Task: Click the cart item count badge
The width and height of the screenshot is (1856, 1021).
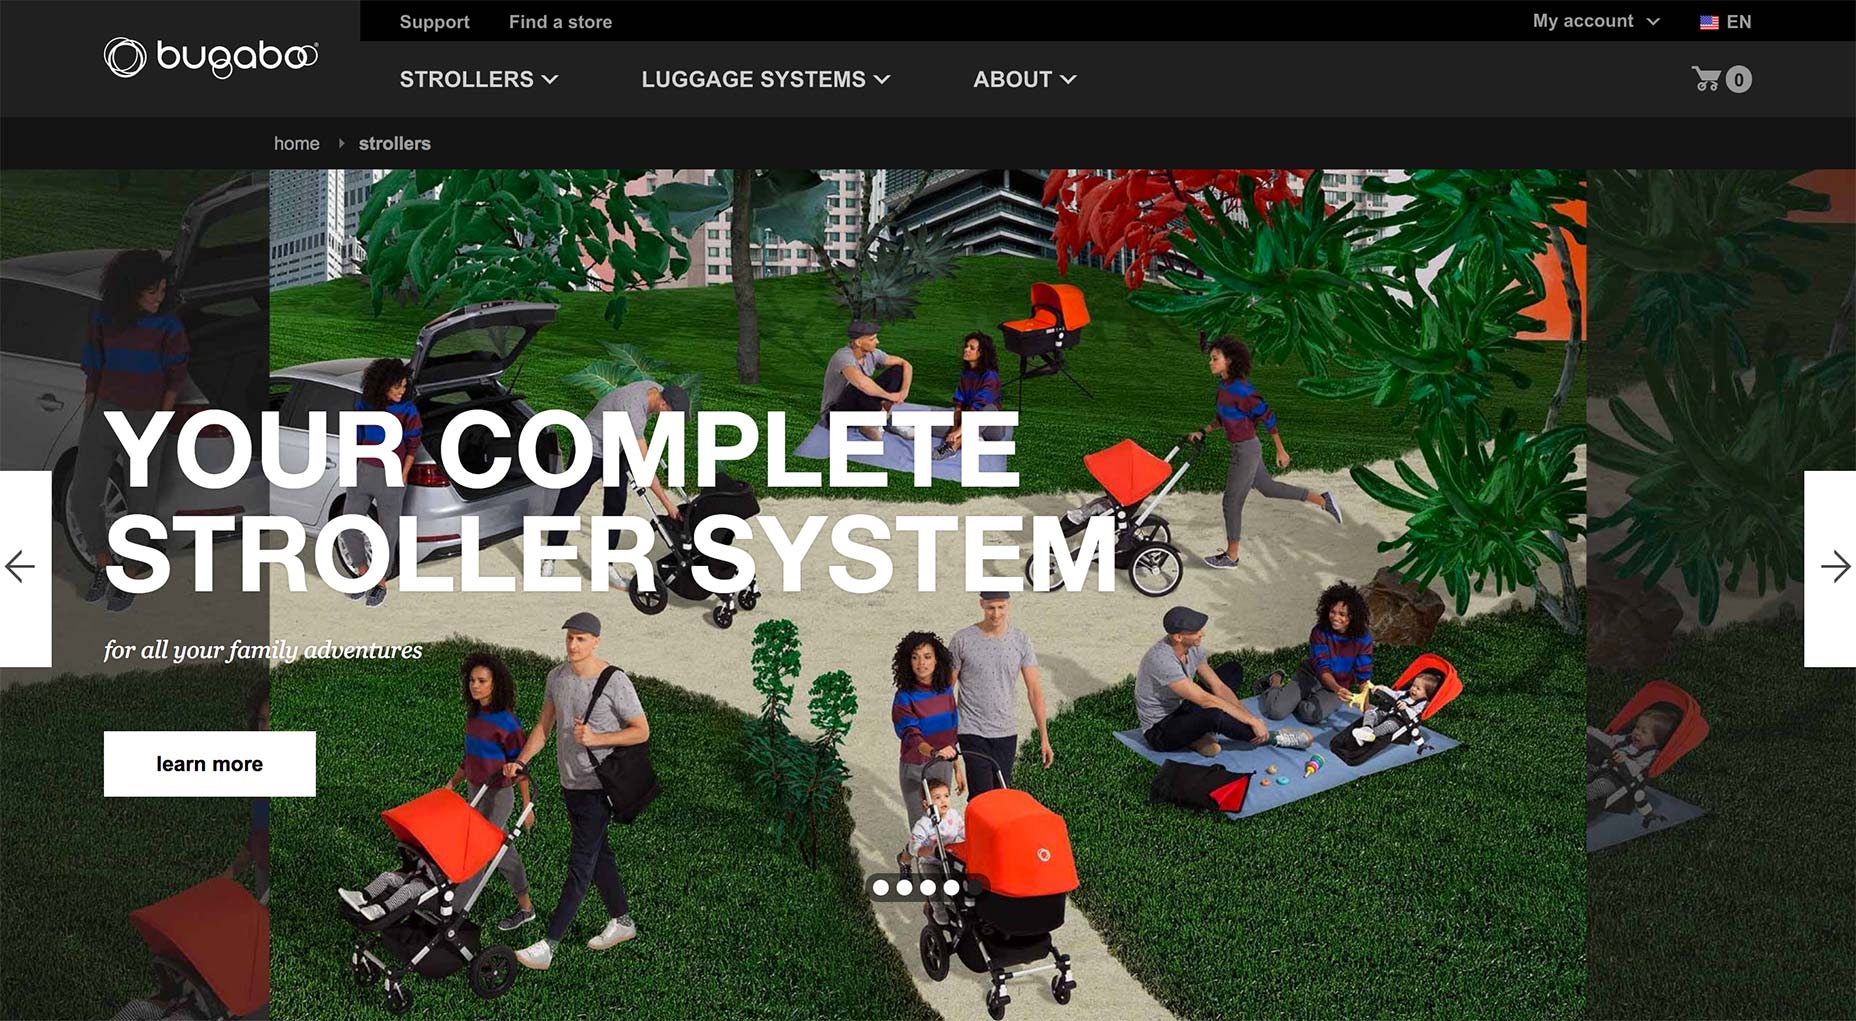Action: [x=1739, y=80]
